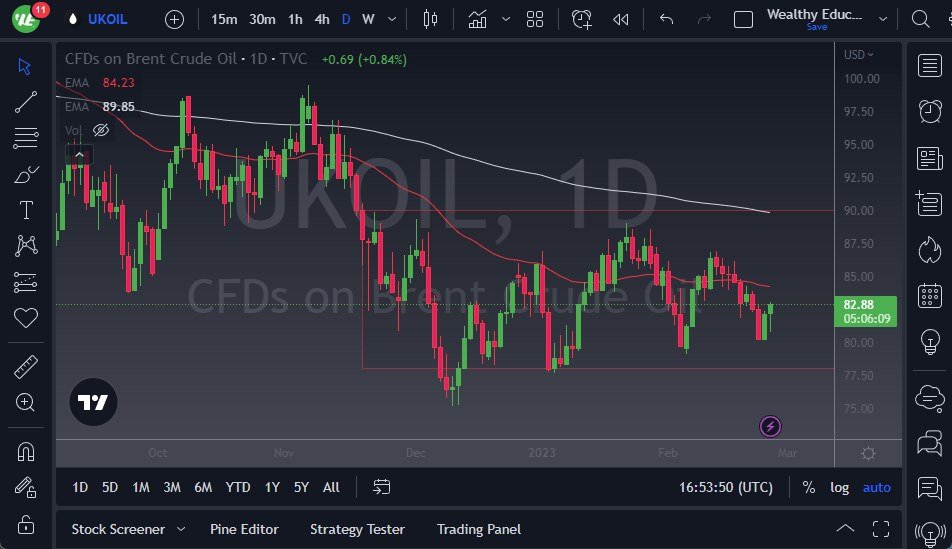The image size is (952, 549).
Task: Click the bar replay rewind icon
Action: (621, 19)
